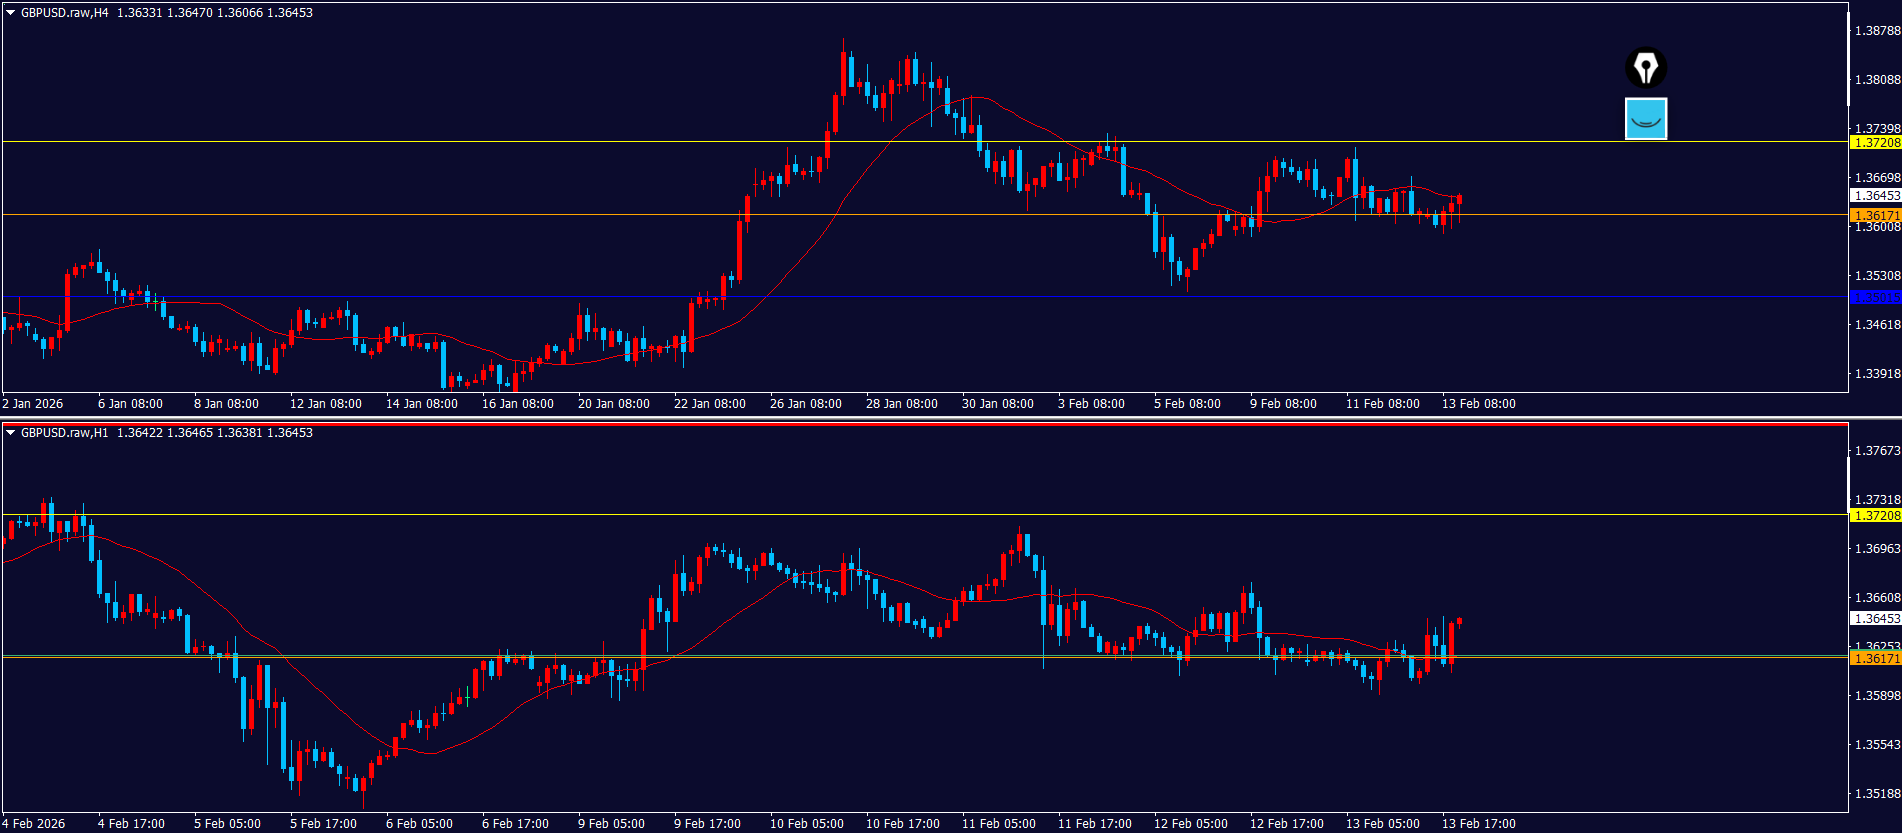Click the 1.35188 price level on H1 scale

[x=1877, y=794]
